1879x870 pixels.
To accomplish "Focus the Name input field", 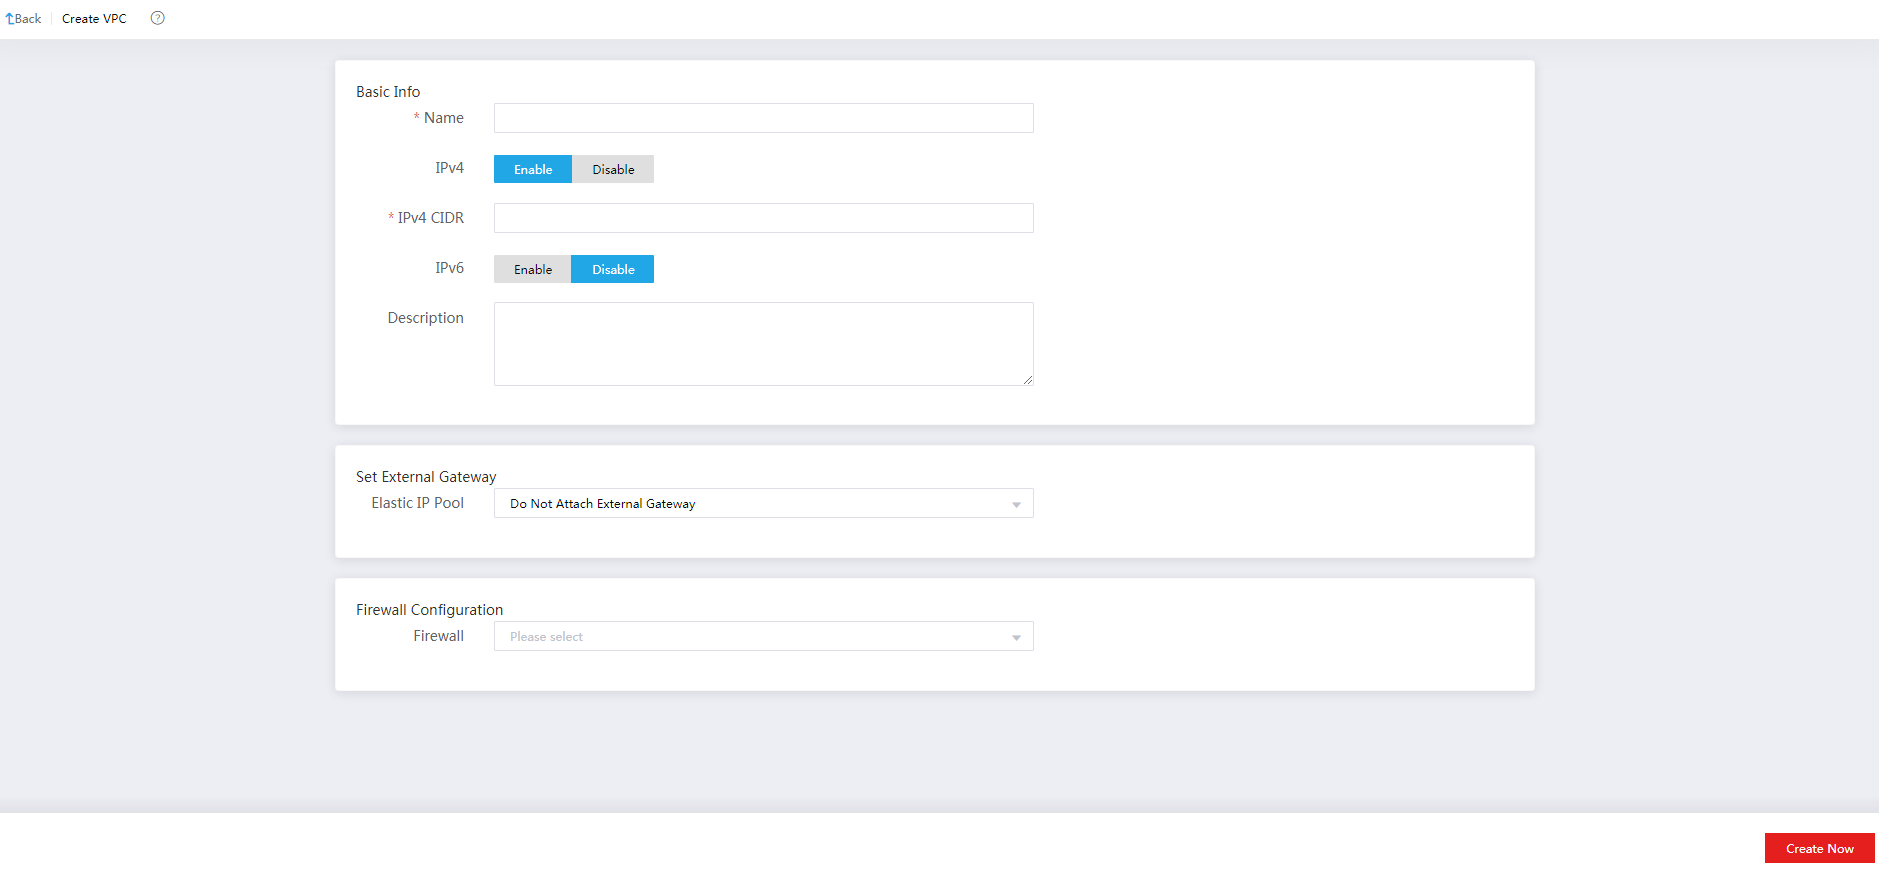I will click(763, 118).
